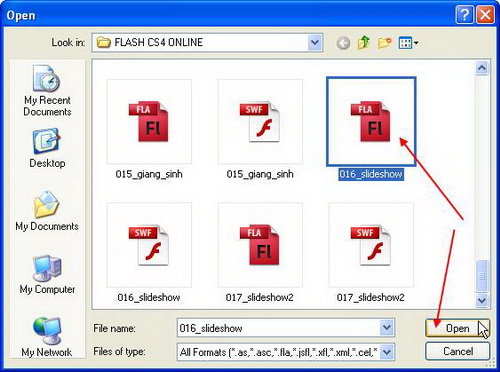This screenshot has width=500, height=372.
Task: Click the scrollbar down arrow
Action: tap(482, 300)
